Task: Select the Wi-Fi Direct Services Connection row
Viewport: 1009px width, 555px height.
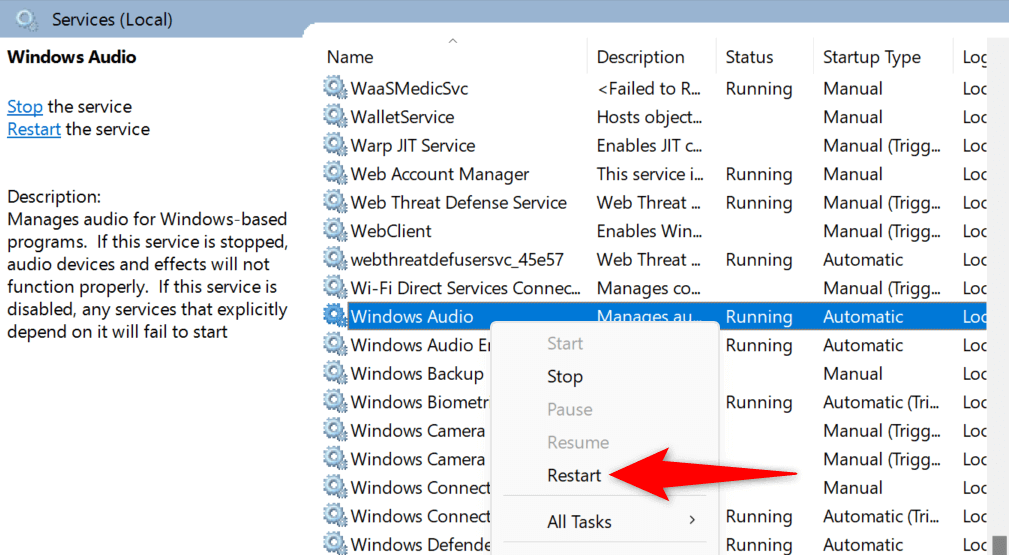Action: 465,288
